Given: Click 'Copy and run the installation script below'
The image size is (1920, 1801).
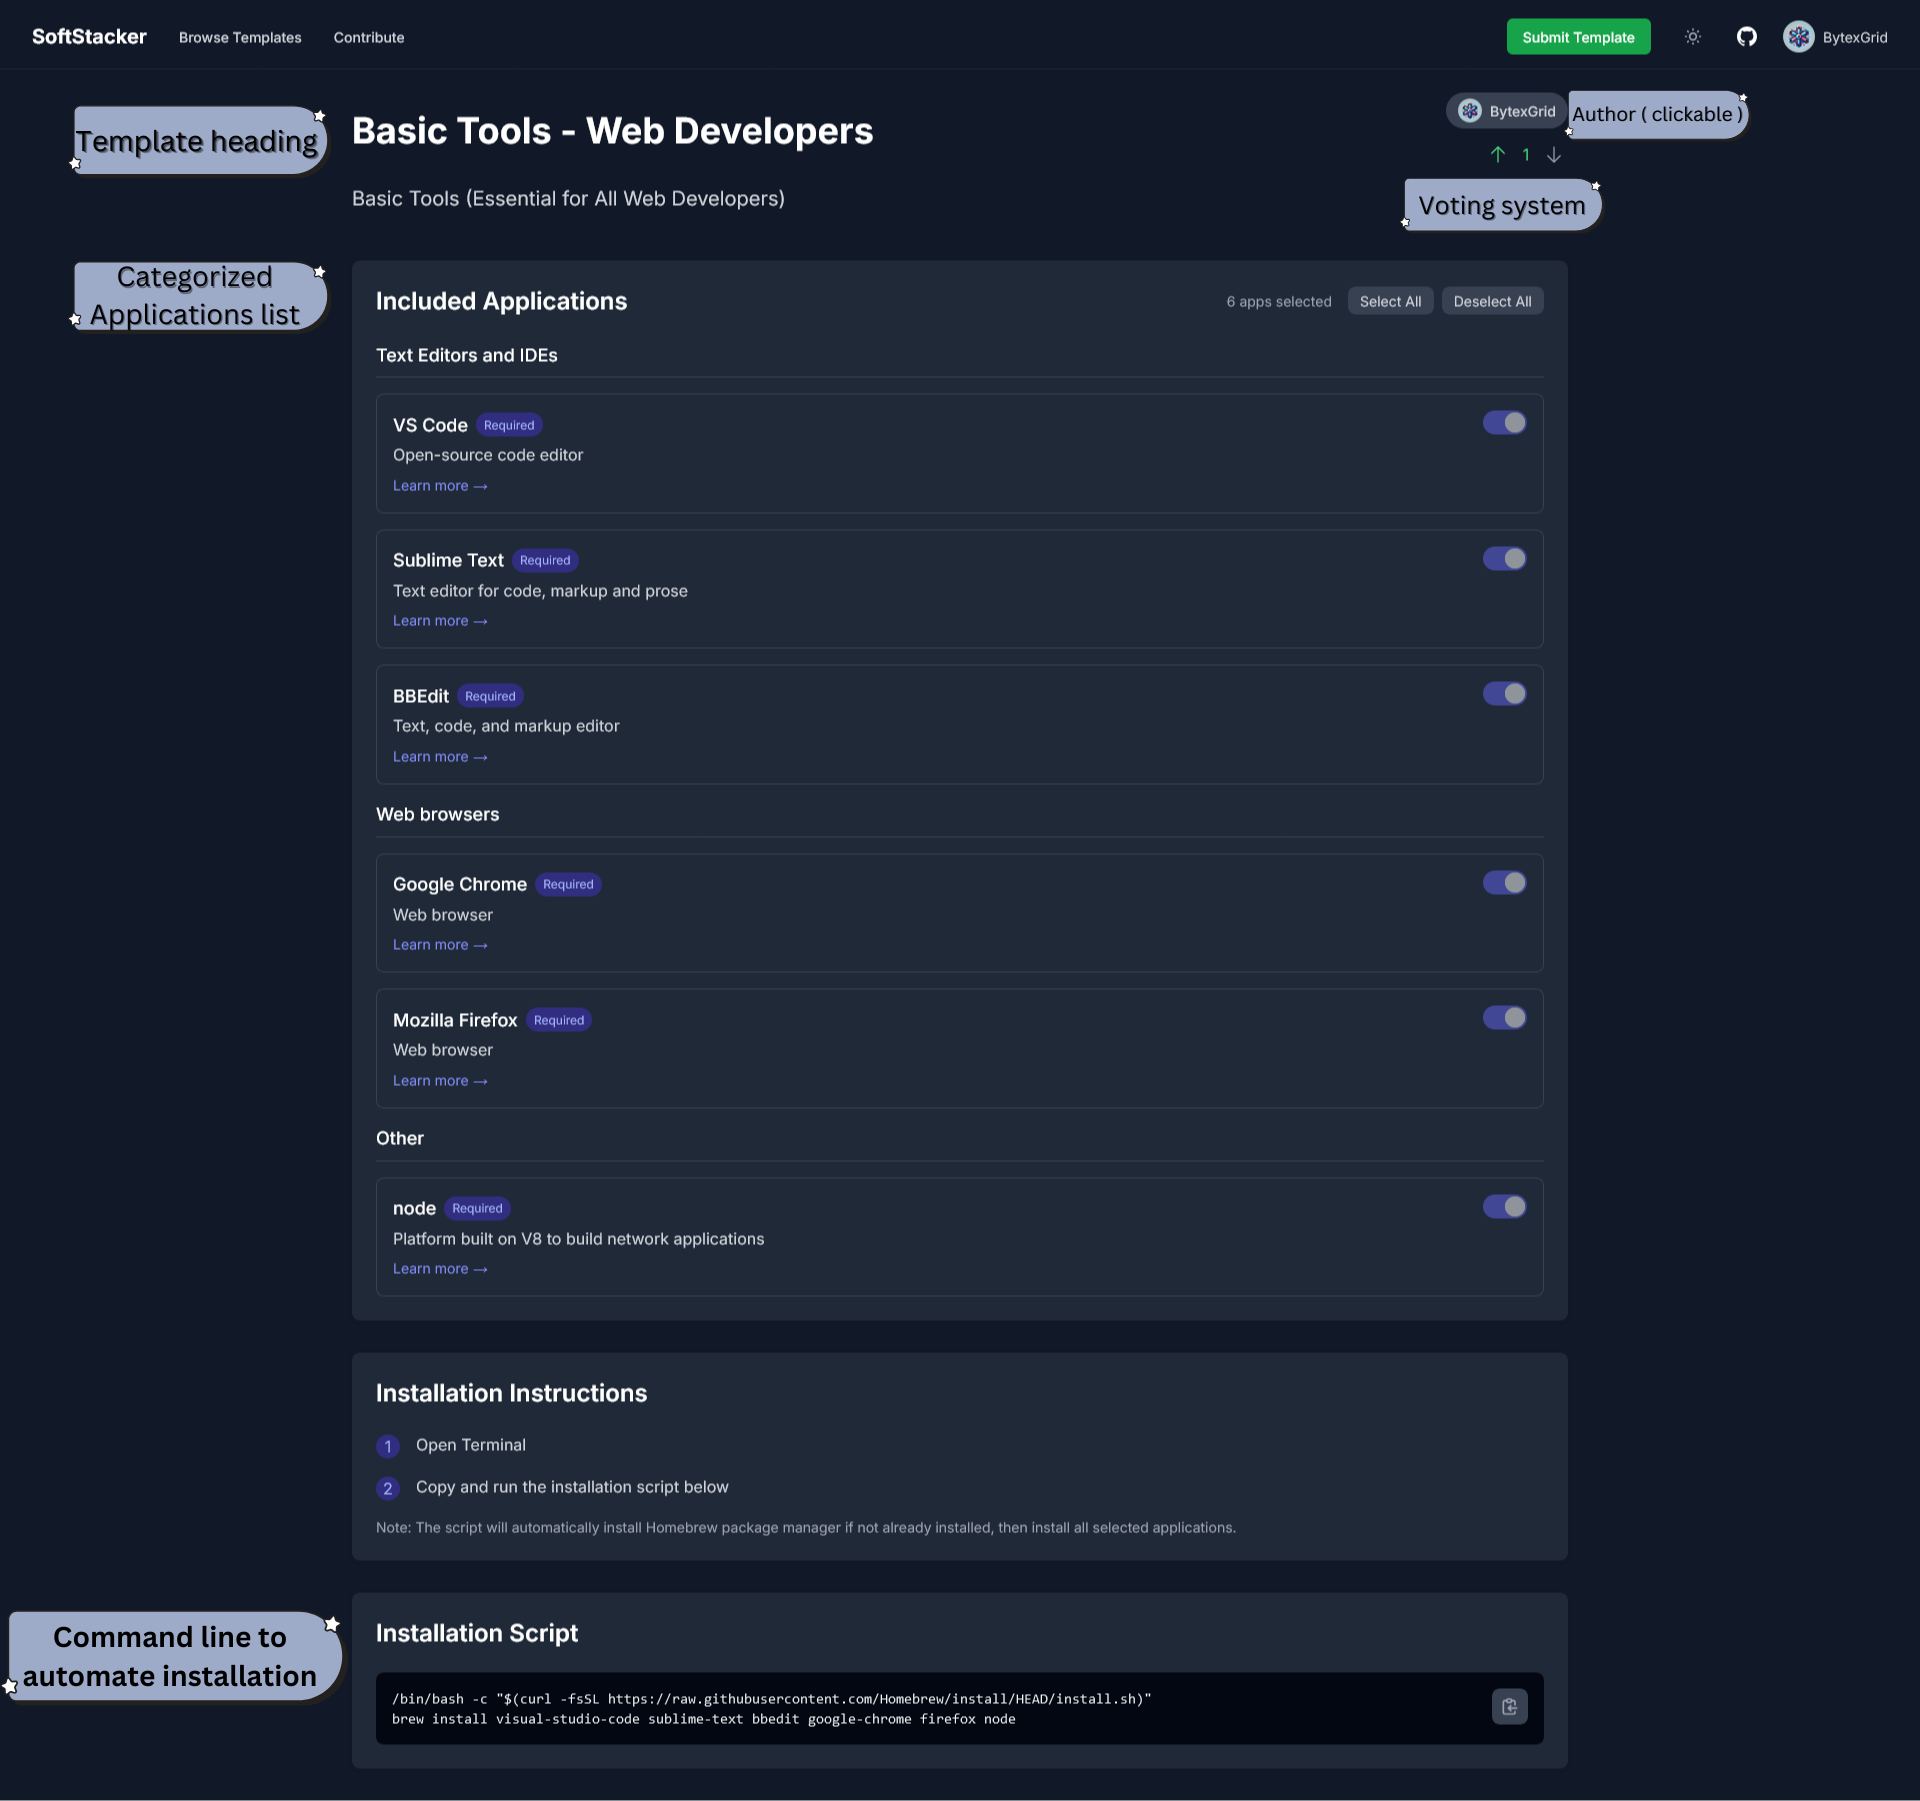Looking at the screenshot, I should (572, 1487).
